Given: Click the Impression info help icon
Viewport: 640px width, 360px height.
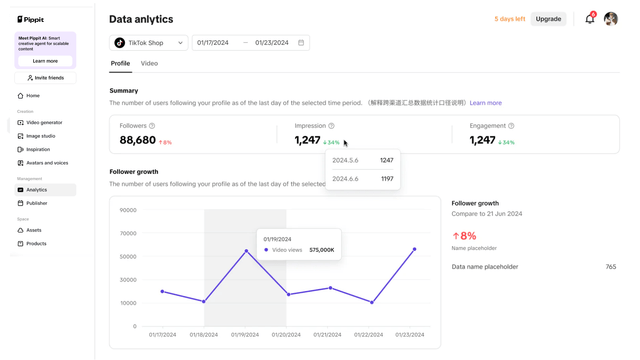Looking at the screenshot, I should coord(331,126).
